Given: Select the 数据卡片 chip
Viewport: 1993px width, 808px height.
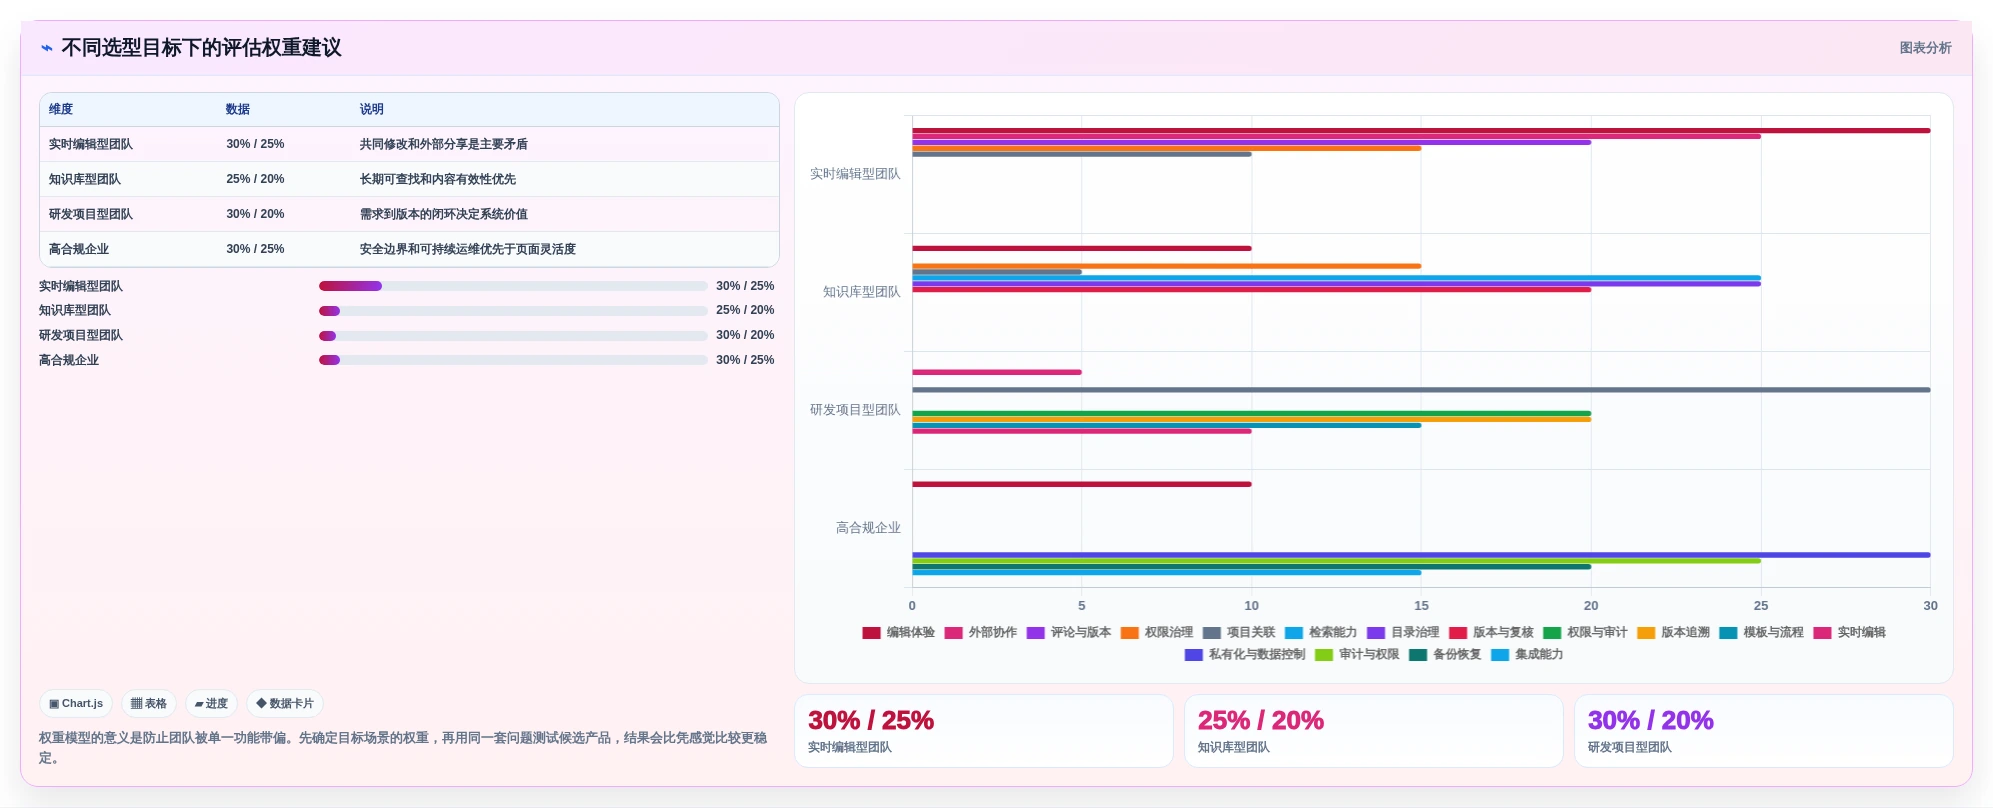Looking at the screenshot, I should 285,704.
